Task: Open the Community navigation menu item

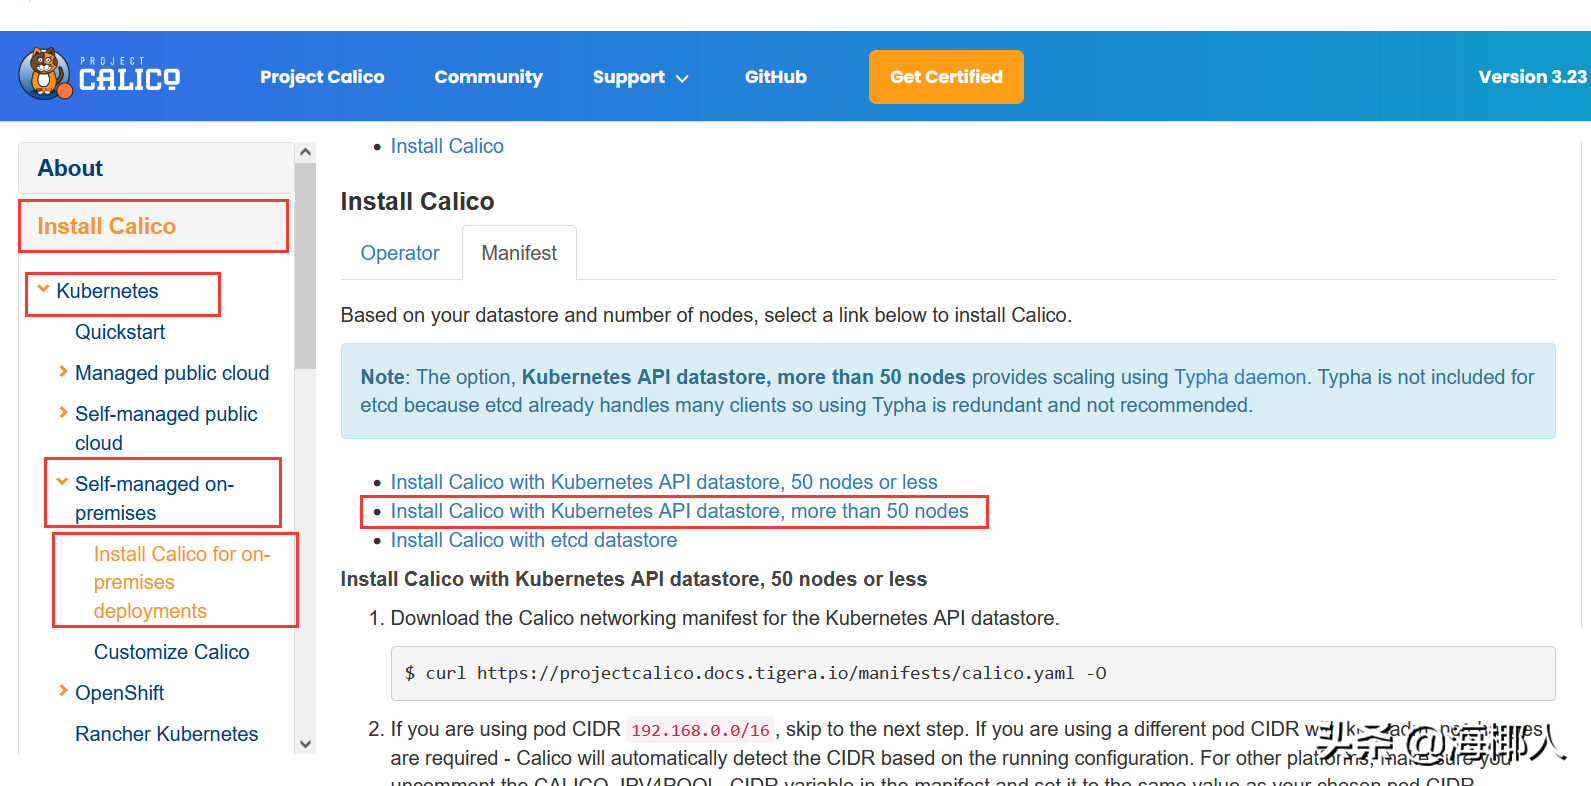Action: pyautogui.click(x=488, y=77)
